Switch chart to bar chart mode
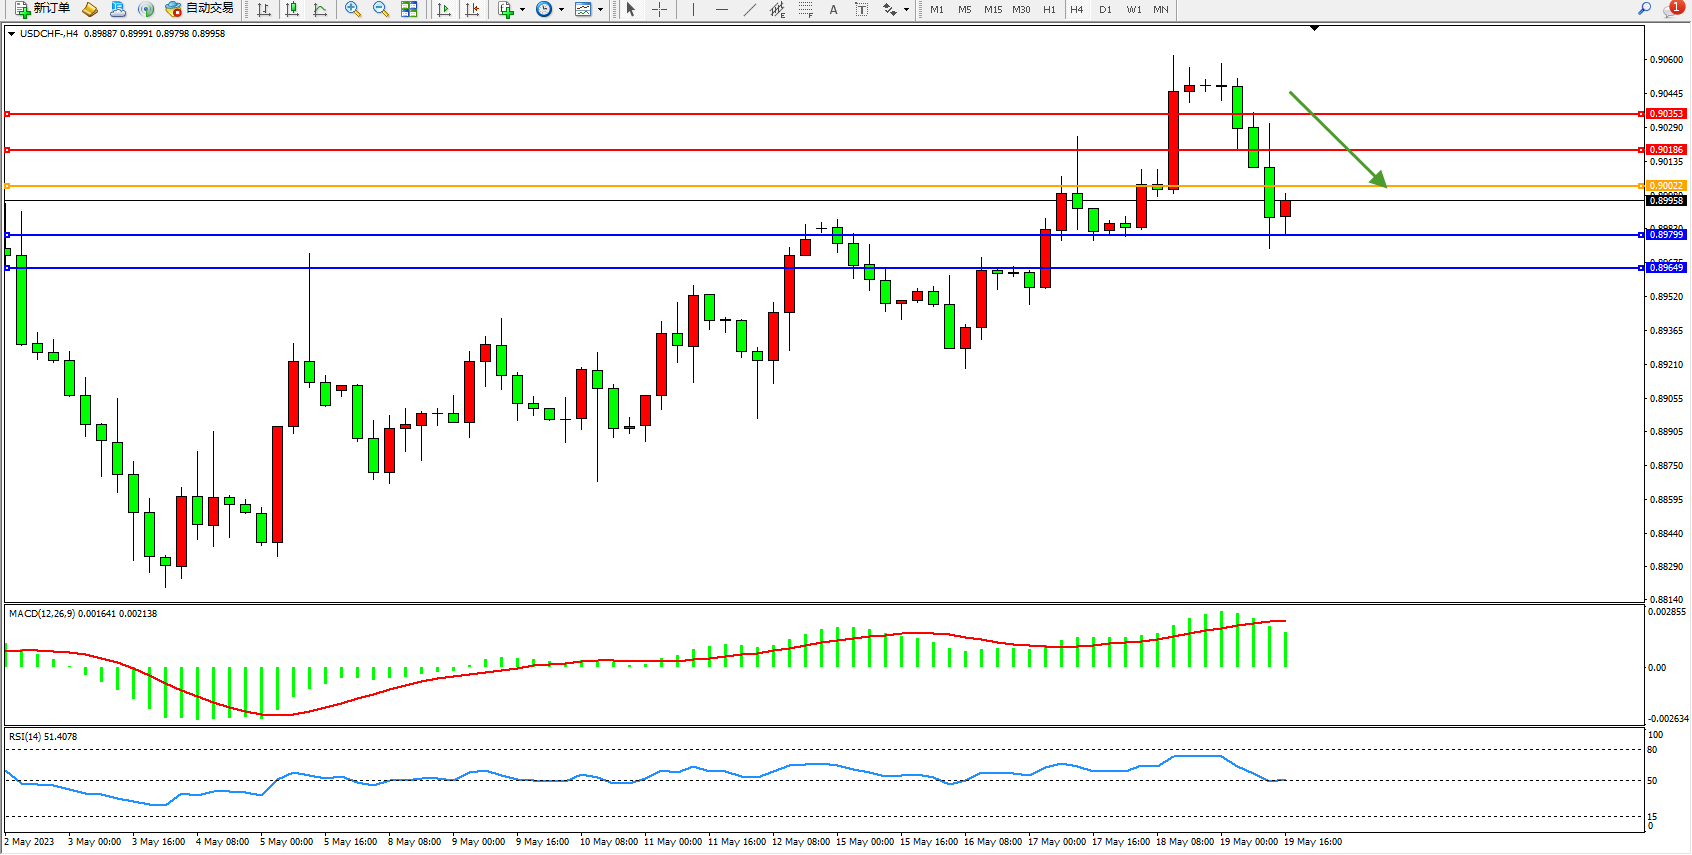 click(264, 9)
